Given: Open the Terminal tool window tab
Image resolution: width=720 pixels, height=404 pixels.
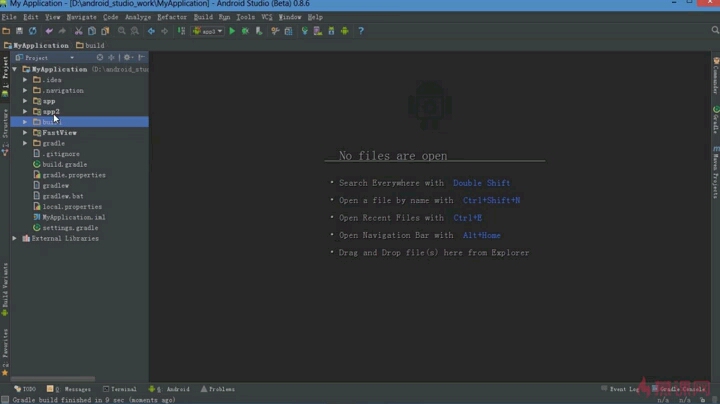Looking at the screenshot, I should point(120,389).
